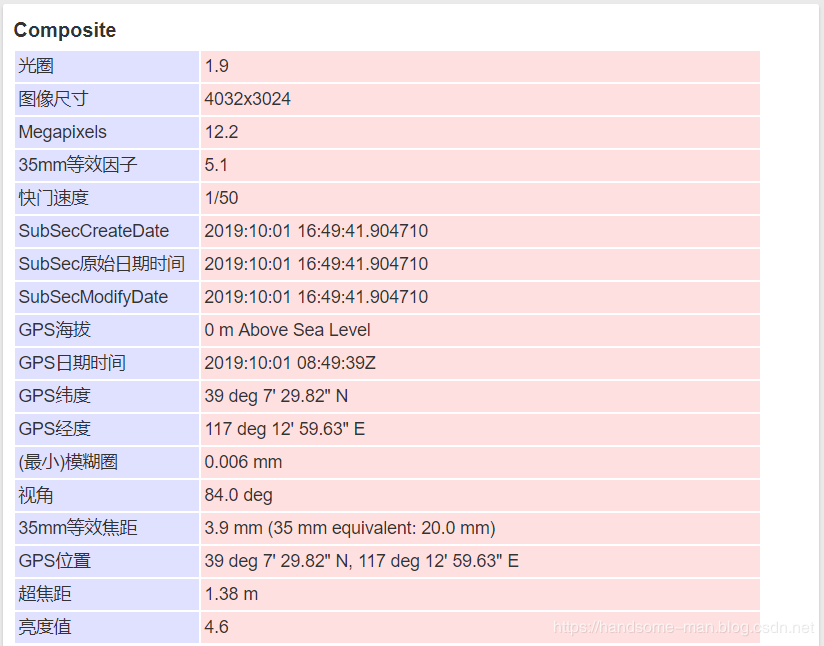Select the 0 m Above Sea Level value
Image resolution: width=824 pixels, height=646 pixels.
pyautogui.click(x=287, y=330)
